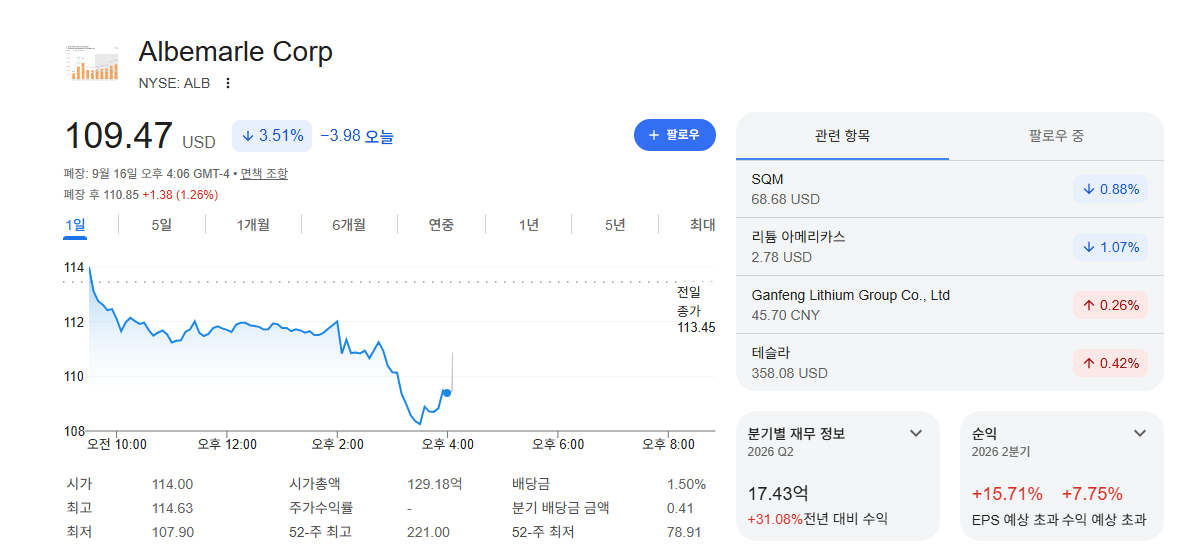Click the 3.51% down-arrow change badge

272,136
